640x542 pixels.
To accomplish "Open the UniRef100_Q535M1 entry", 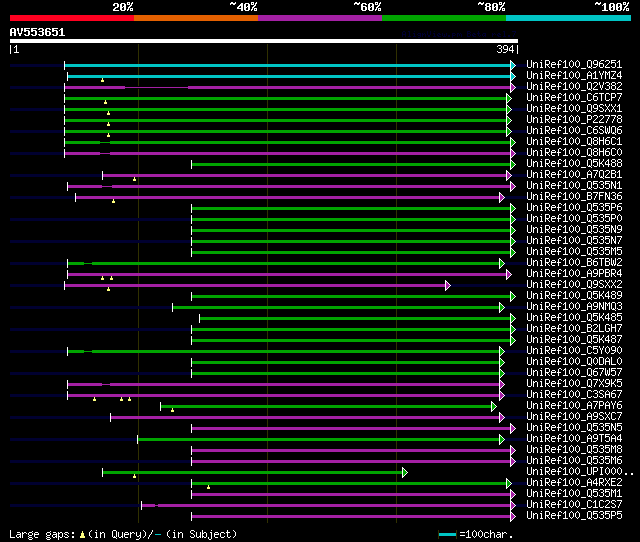I will click(x=574, y=494).
